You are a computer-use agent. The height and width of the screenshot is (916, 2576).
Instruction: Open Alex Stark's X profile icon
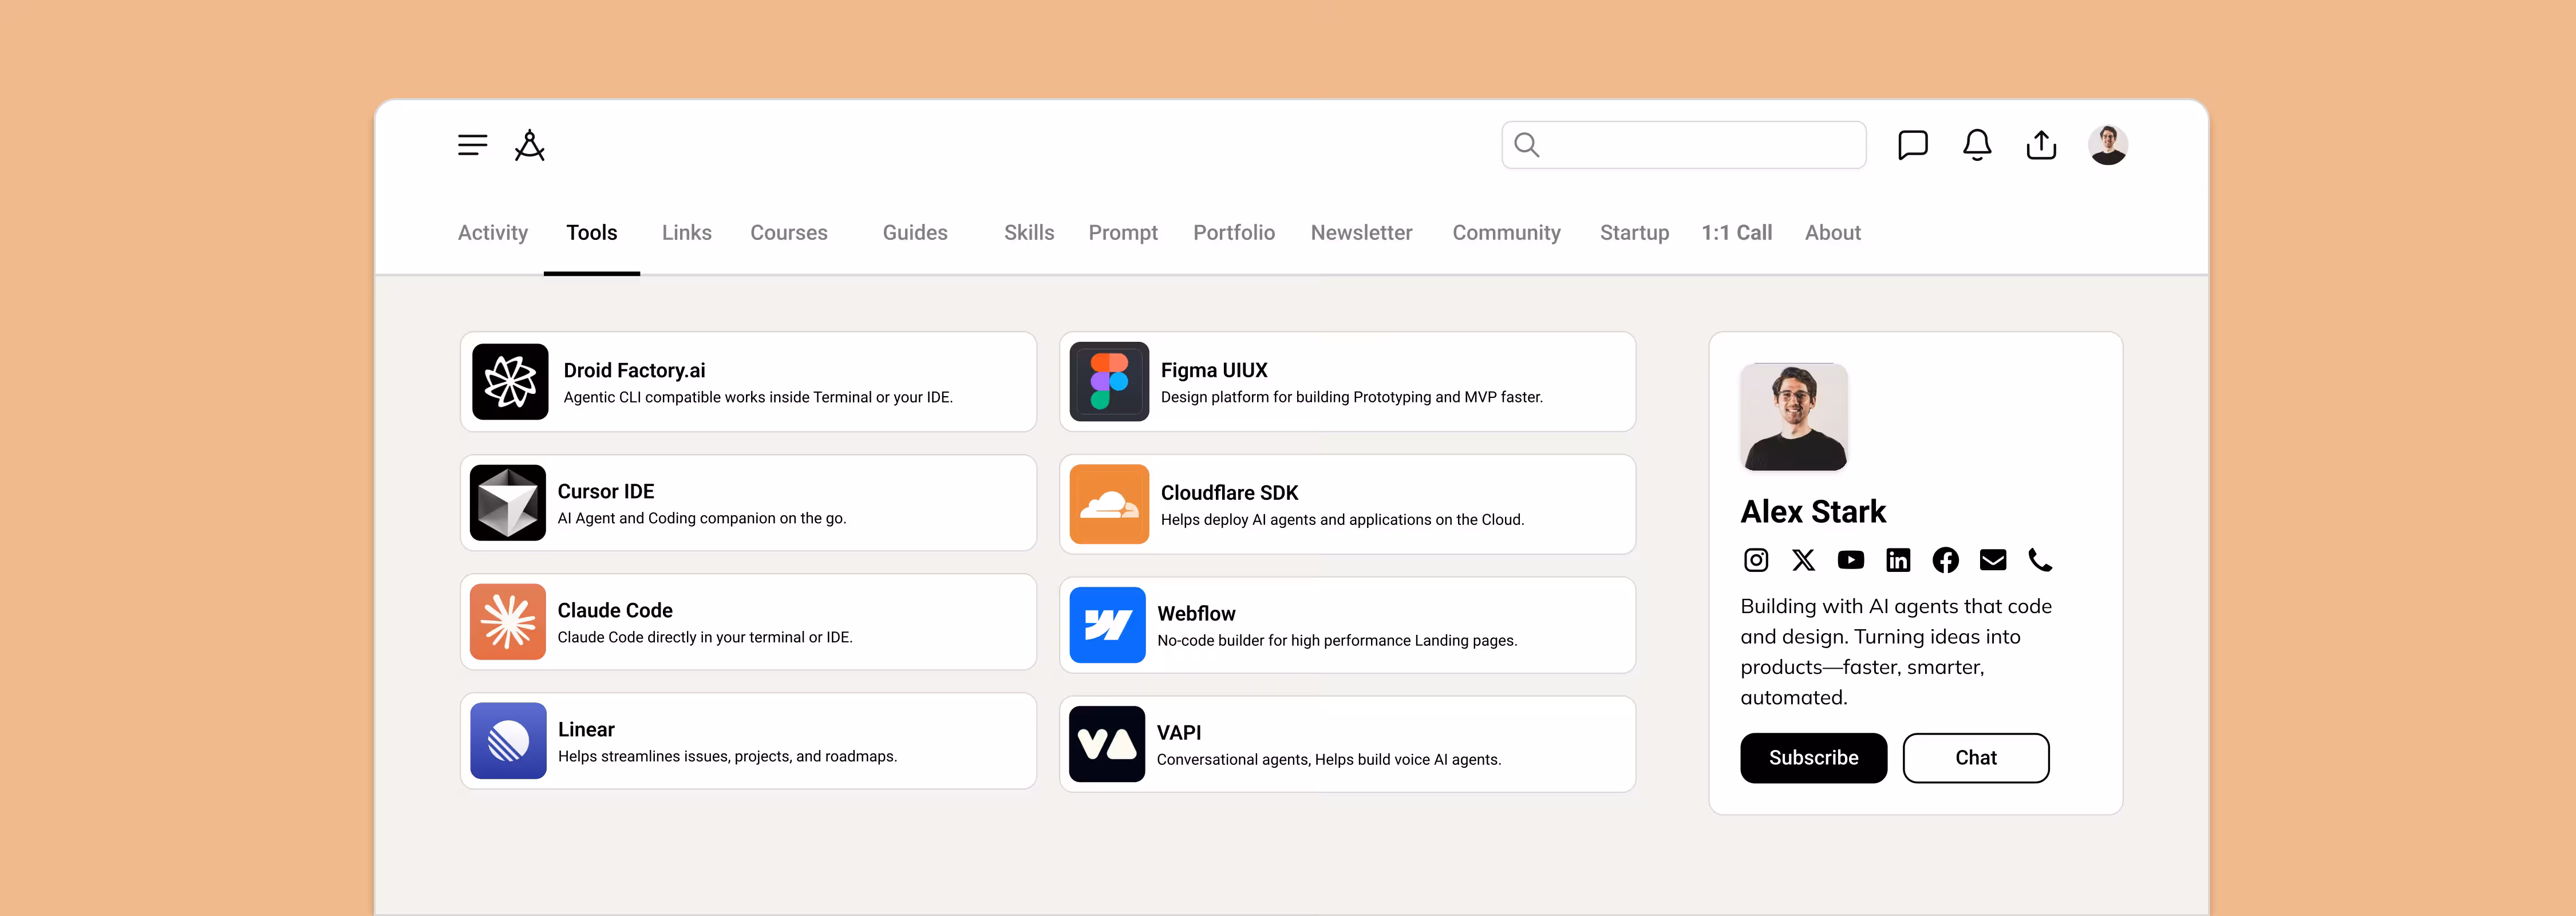point(1803,560)
